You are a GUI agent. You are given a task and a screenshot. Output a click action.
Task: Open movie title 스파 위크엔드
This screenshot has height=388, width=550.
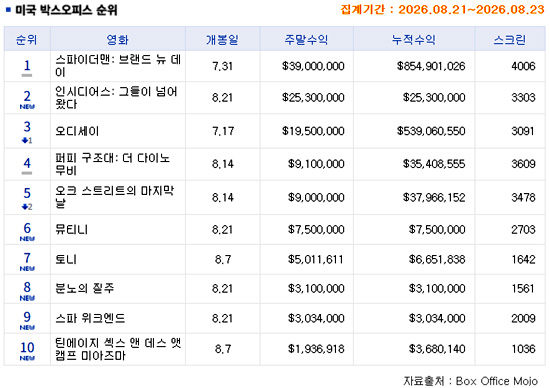tap(90, 318)
